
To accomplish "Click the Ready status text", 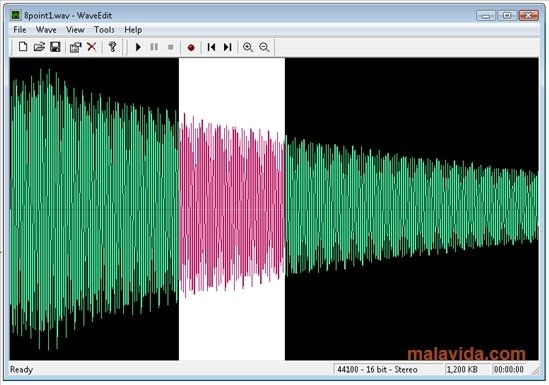I will click(21, 370).
